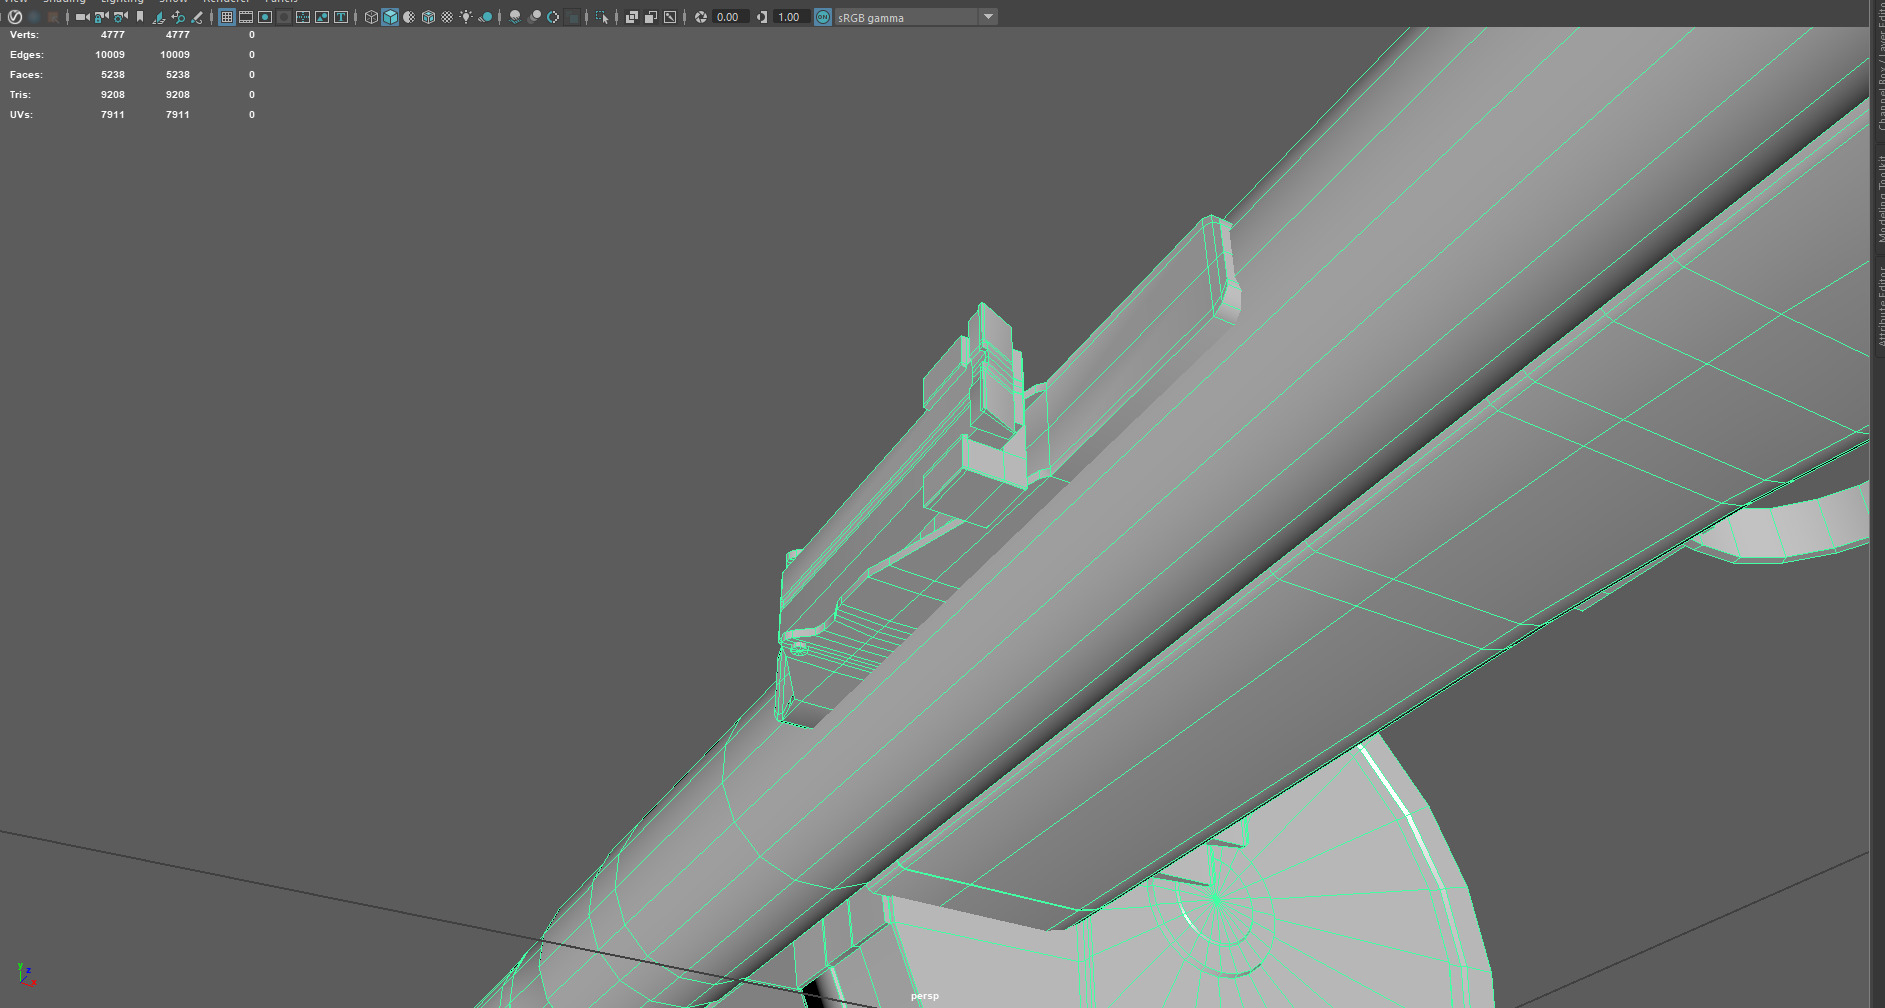
Task: Toggle the Safe Title icon
Action: click(341, 17)
